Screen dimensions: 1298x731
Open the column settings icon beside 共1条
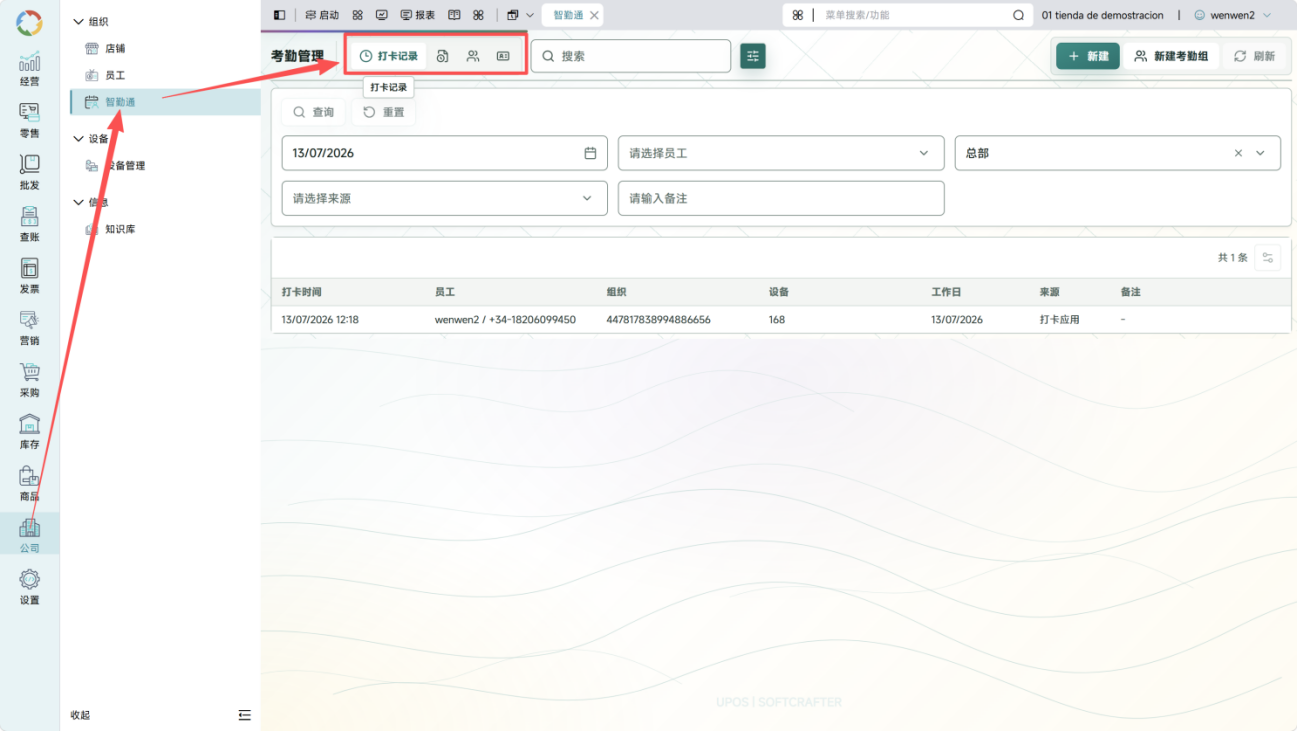(x=1268, y=257)
